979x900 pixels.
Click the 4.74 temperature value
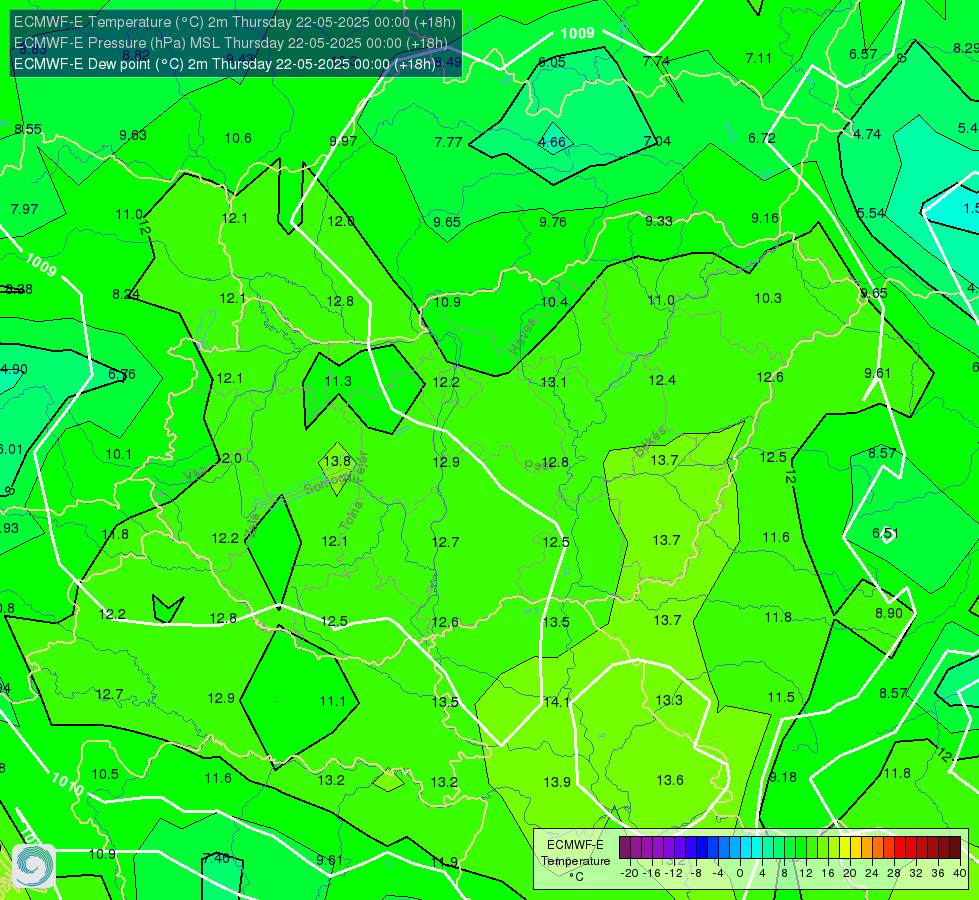click(x=867, y=135)
